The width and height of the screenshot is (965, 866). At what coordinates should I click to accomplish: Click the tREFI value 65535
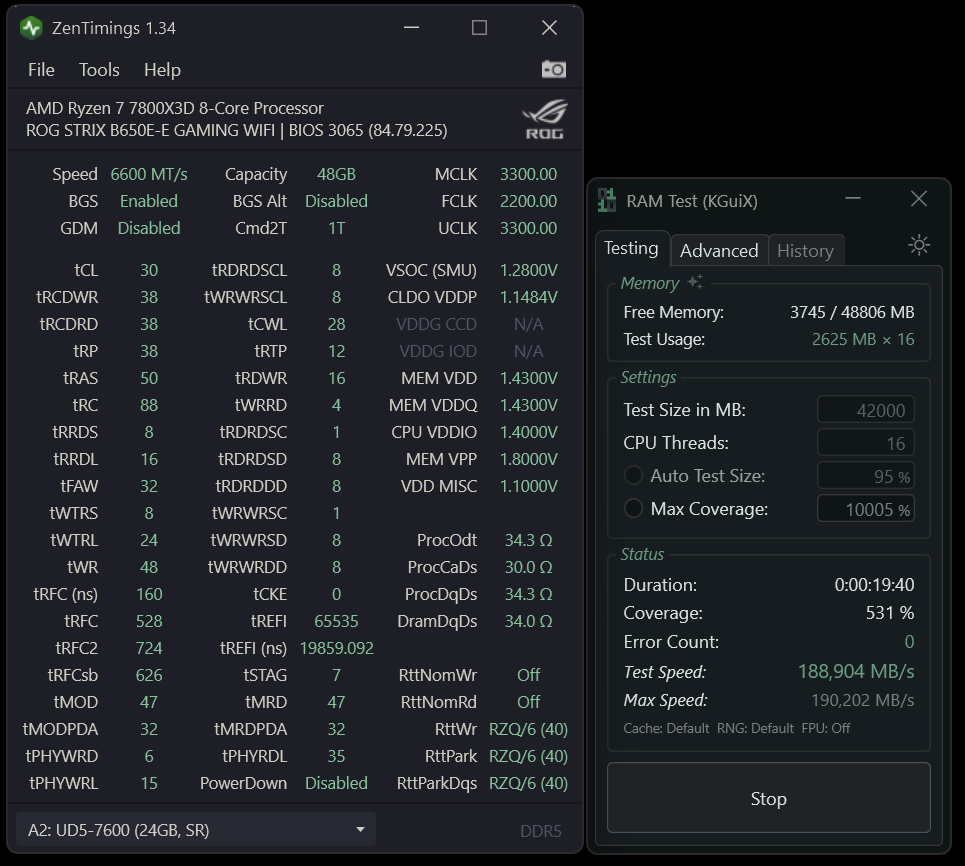(x=336, y=621)
